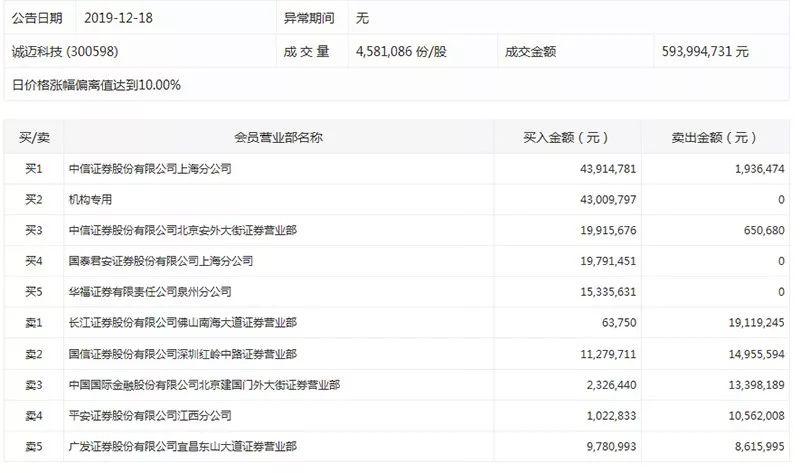The height and width of the screenshot is (473, 800).
Task: Select sell amount 10,562,008
Action: (x=757, y=416)
